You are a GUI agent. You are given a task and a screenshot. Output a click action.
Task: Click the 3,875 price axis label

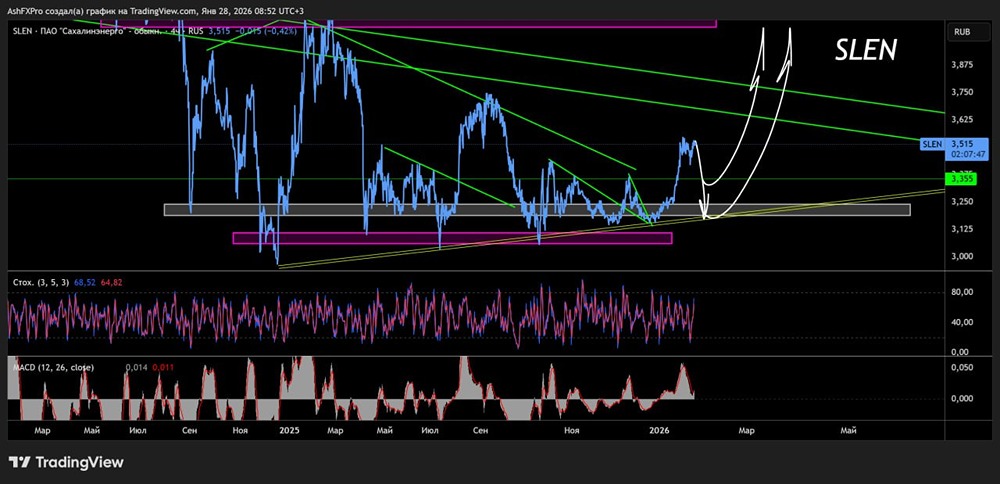[960, 65]
